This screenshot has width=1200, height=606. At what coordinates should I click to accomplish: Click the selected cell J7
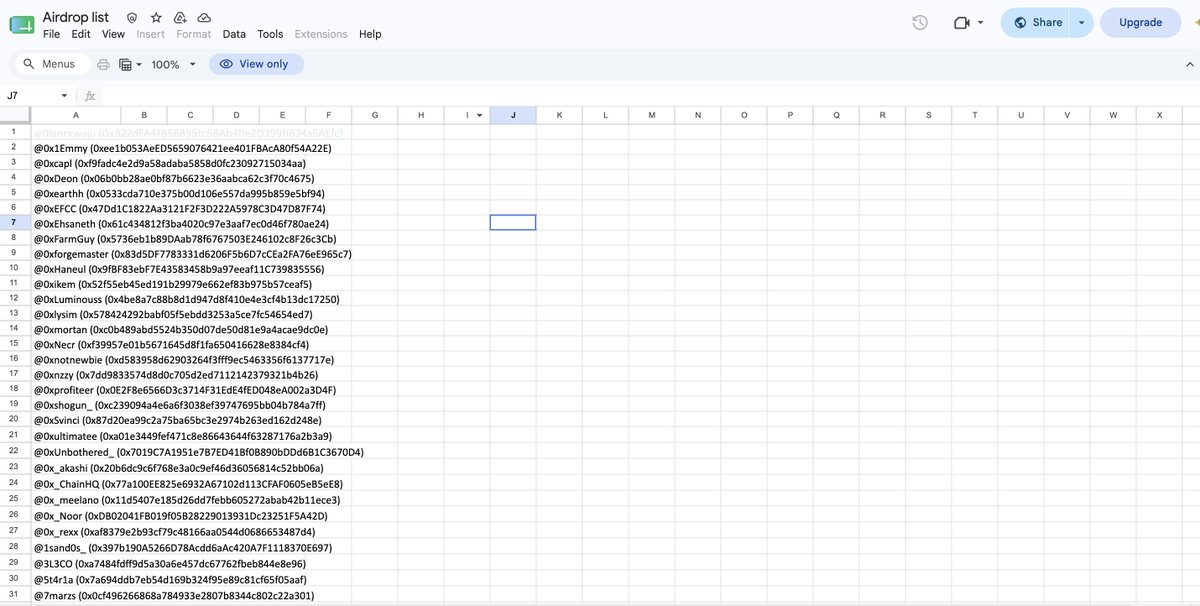(x=513, y=222)
